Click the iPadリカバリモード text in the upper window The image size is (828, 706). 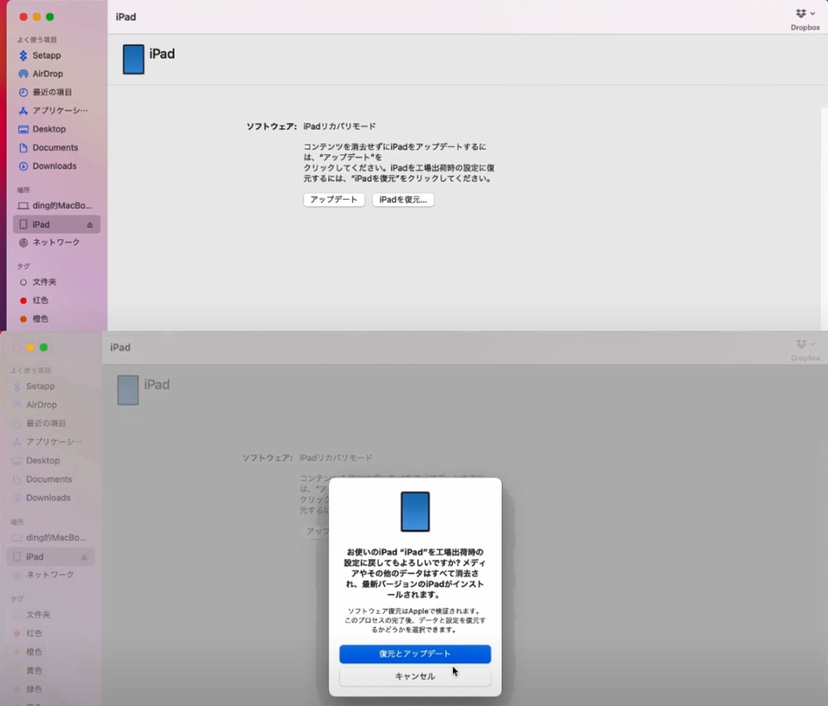(x=340, y=126)
